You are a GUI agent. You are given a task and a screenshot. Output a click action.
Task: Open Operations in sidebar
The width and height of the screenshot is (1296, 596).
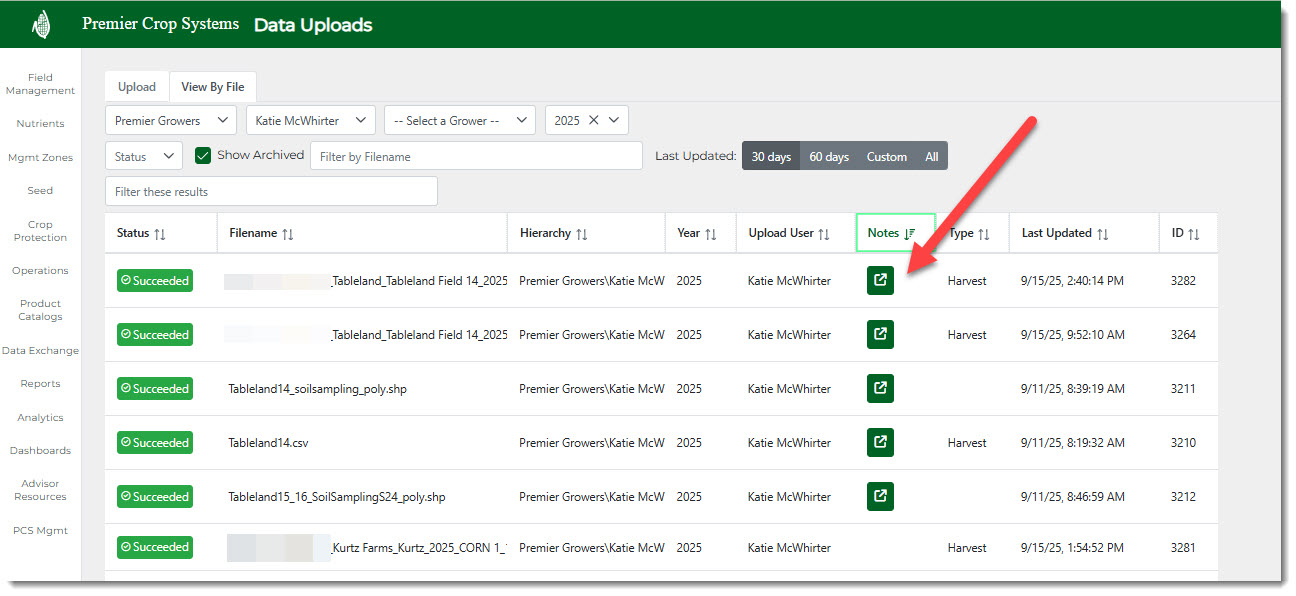pyautogui.click(x=40, y=270)
